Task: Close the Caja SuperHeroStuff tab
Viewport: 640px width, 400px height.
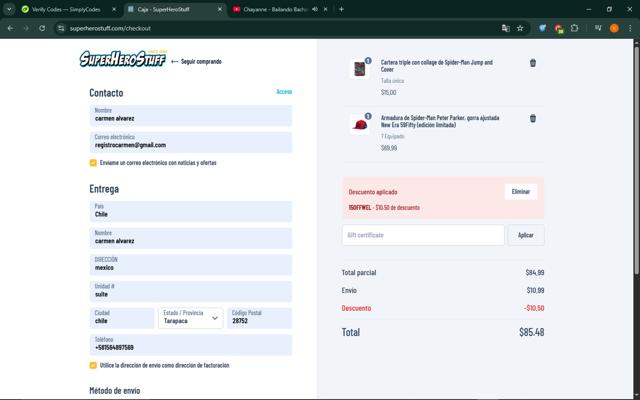Action: coord(220,9)
